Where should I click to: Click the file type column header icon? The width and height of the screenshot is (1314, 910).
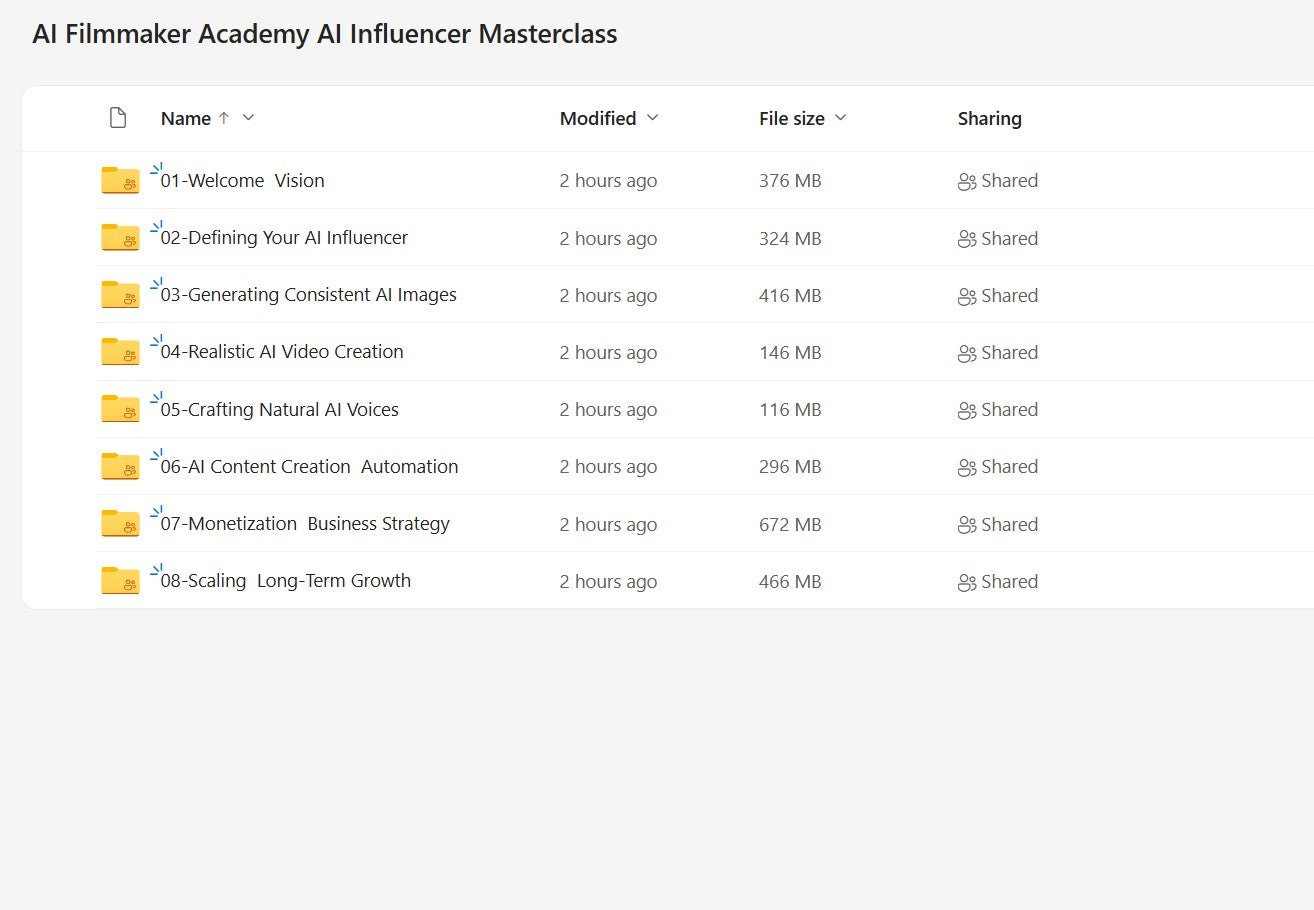[118, 118]
